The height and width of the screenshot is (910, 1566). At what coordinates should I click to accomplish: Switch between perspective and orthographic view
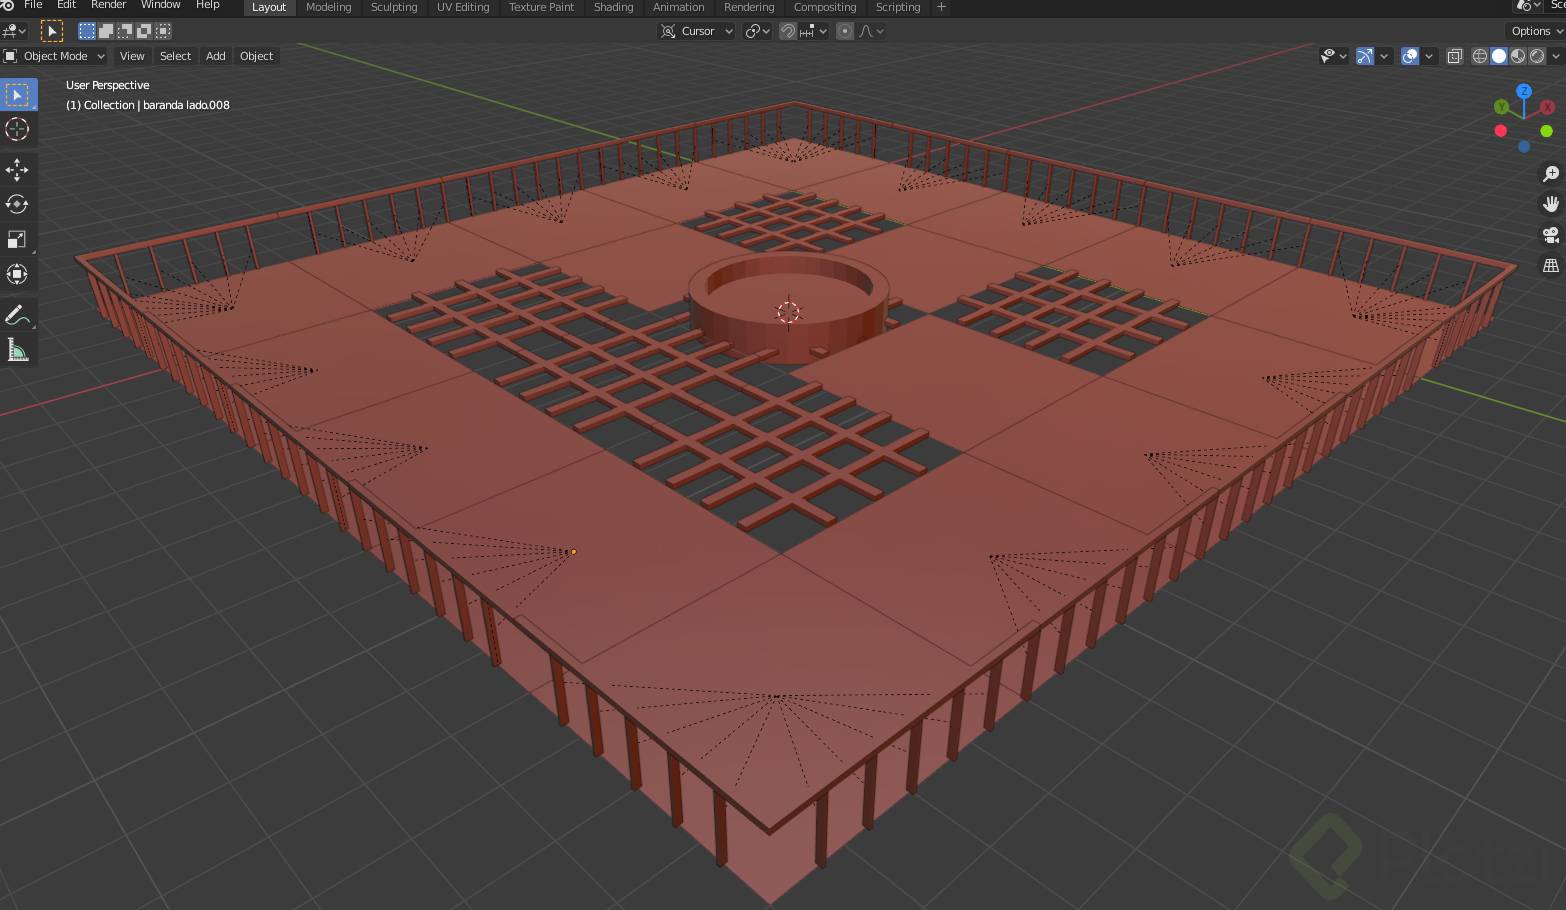[x=1551, y=266]
